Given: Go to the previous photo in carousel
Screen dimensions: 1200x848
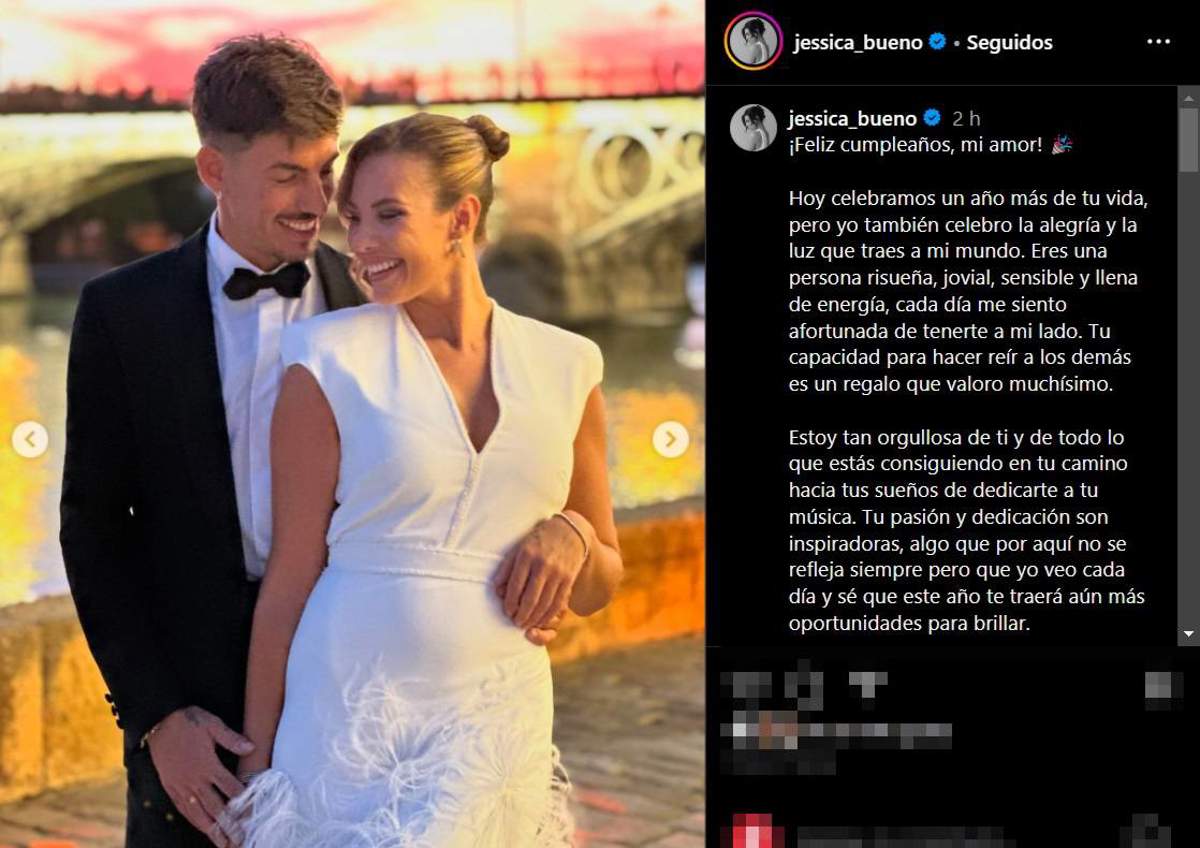Looking at the screenshot, I should click(x=30, y=439).
